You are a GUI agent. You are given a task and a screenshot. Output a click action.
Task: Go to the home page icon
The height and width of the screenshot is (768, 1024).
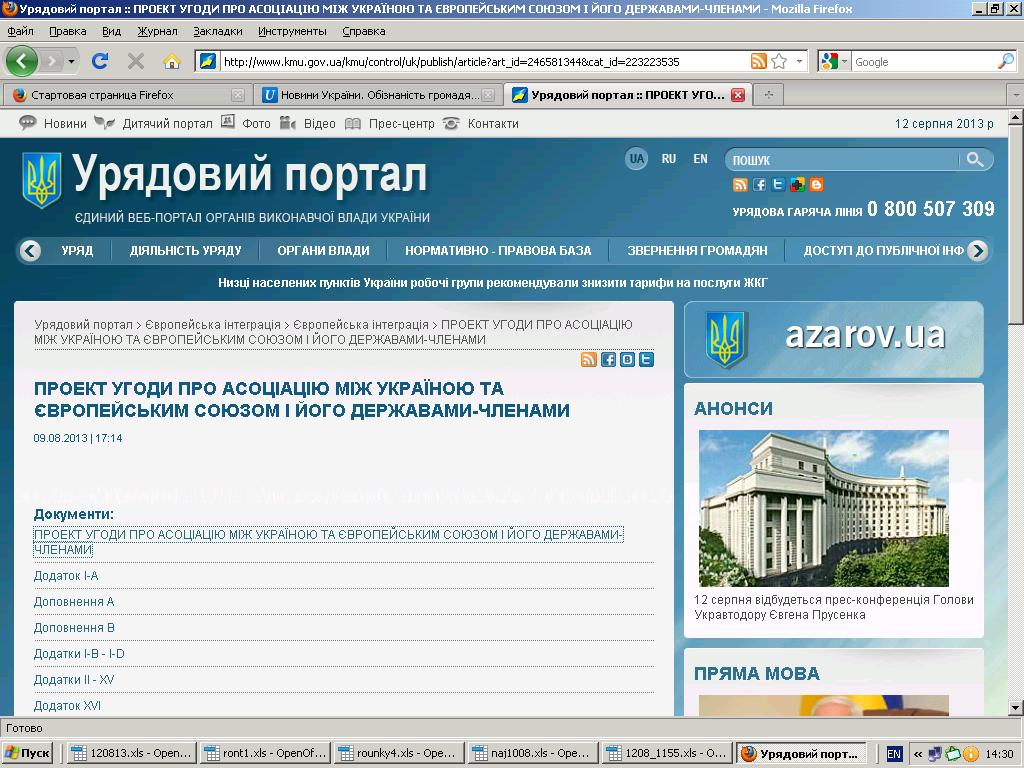[x=172, y=61]
